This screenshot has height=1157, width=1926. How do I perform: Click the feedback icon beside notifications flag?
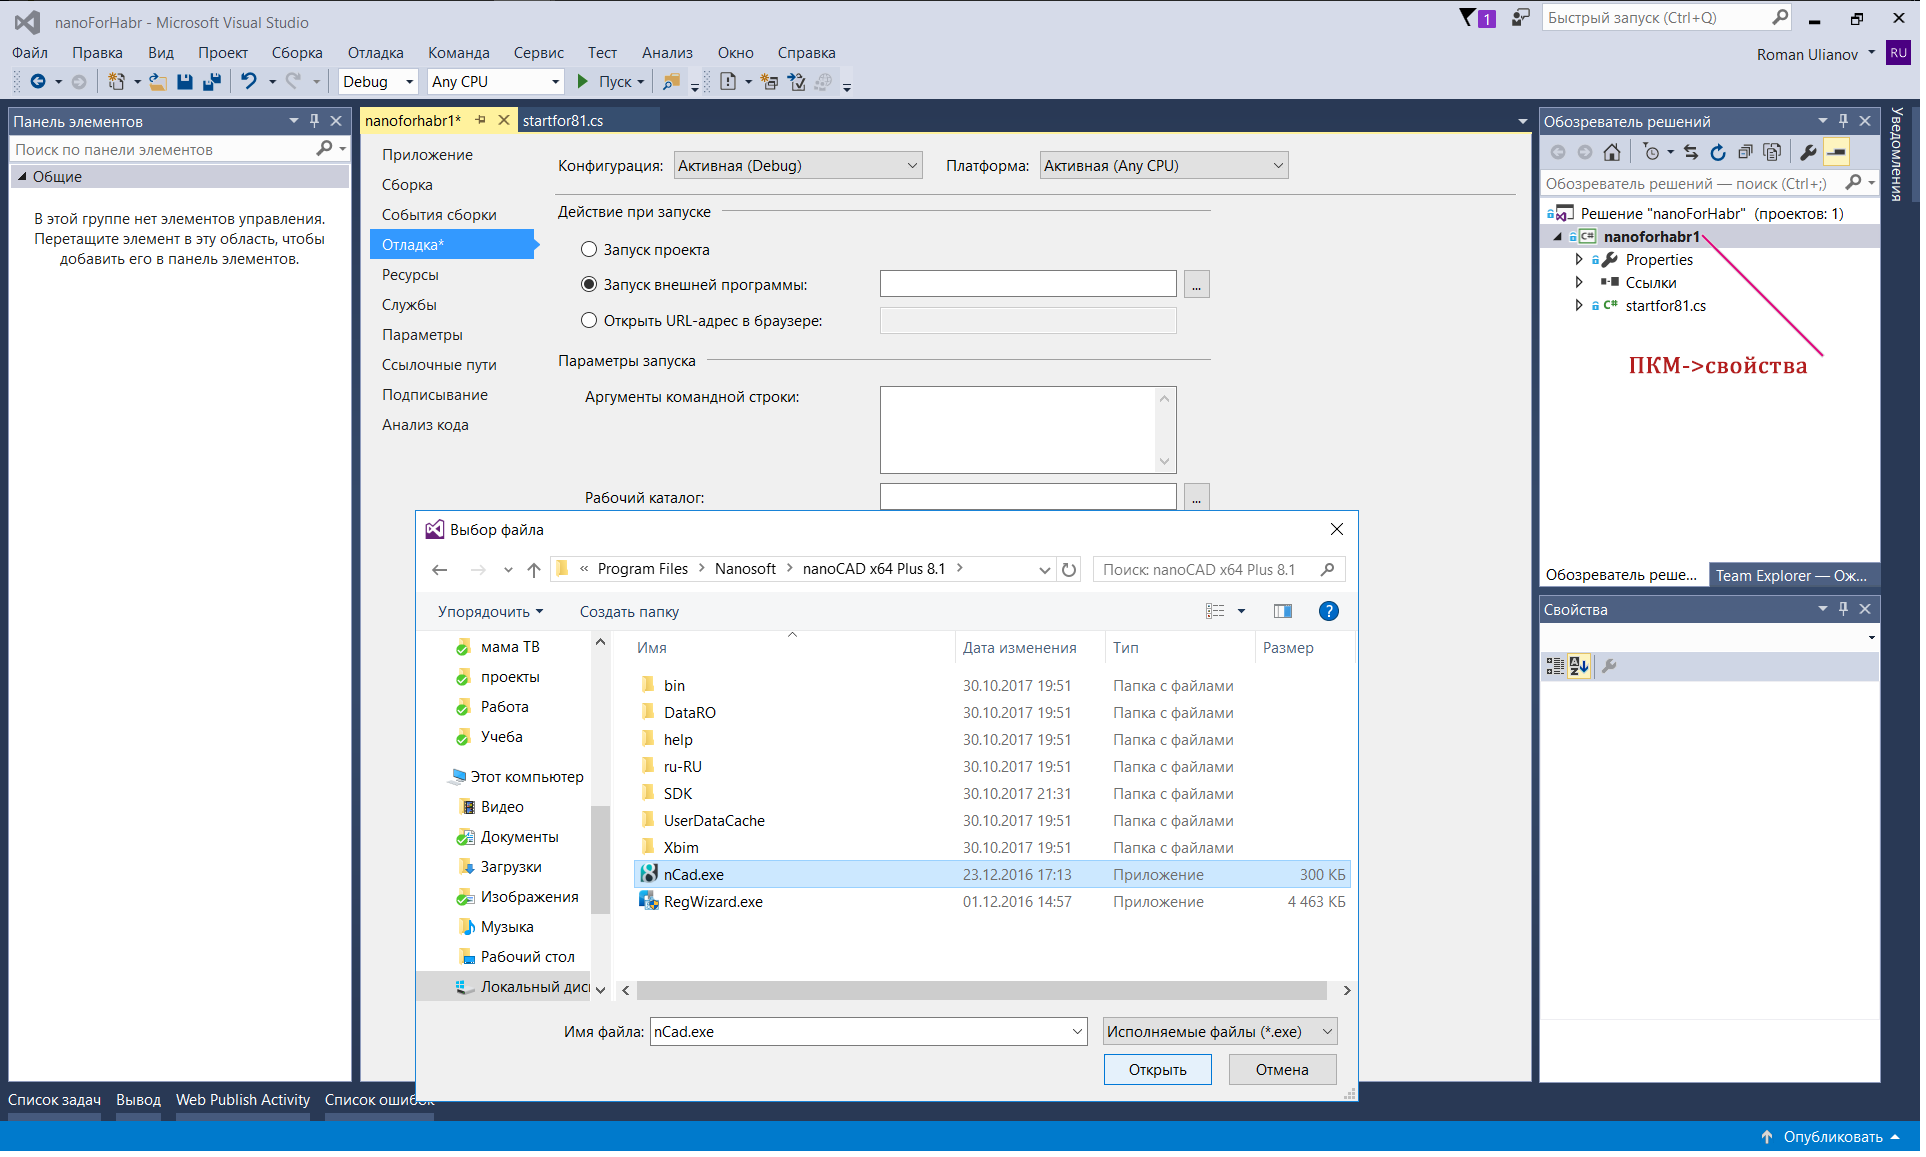coord(1521,18)
